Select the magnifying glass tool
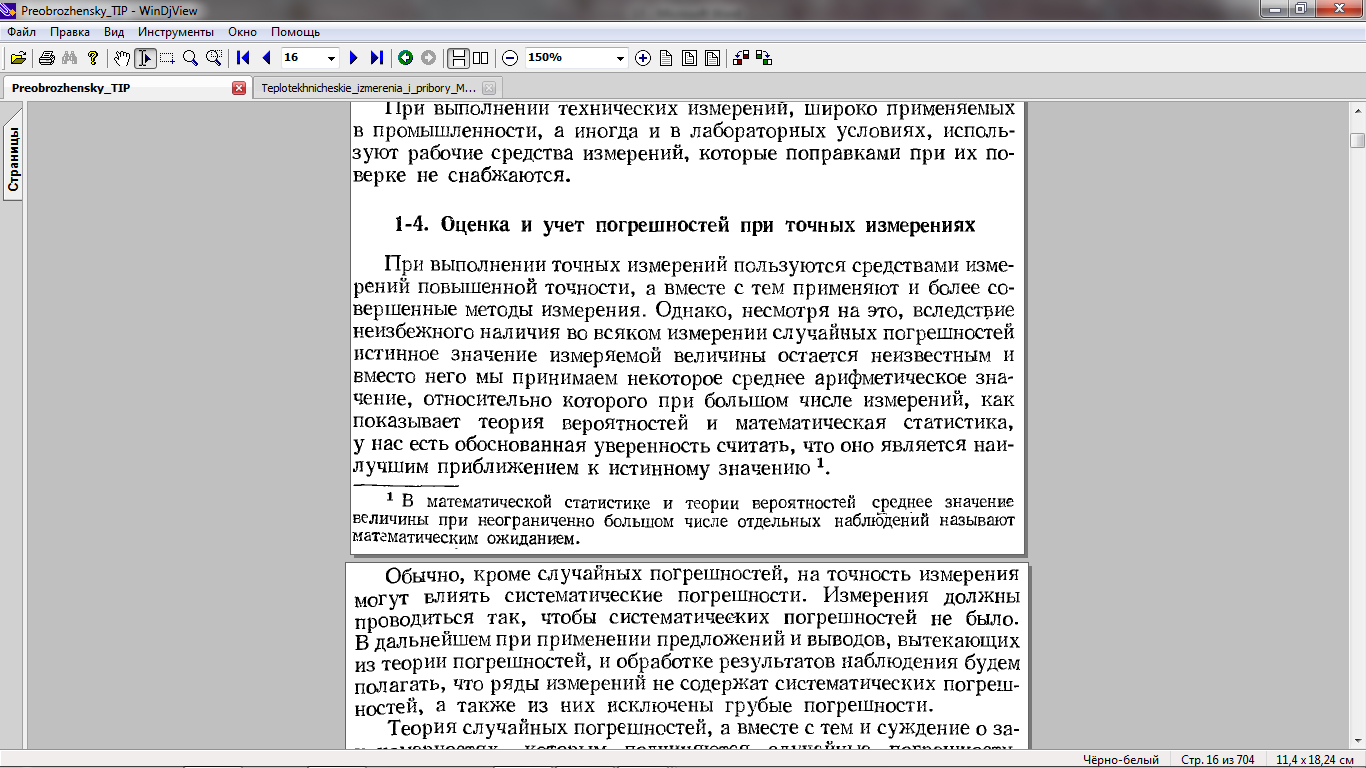The height and width of the screenshot is (768, 1366). click(x=190, y=58)
